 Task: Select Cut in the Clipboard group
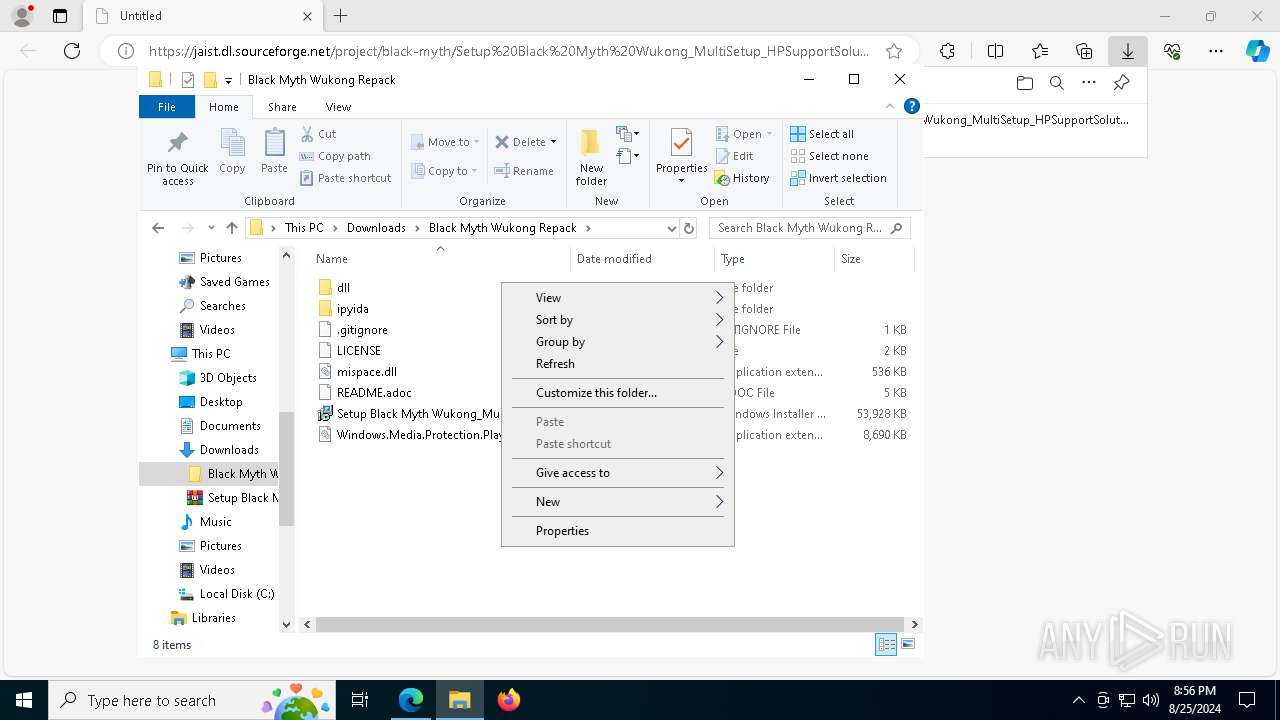click(319, 134)
